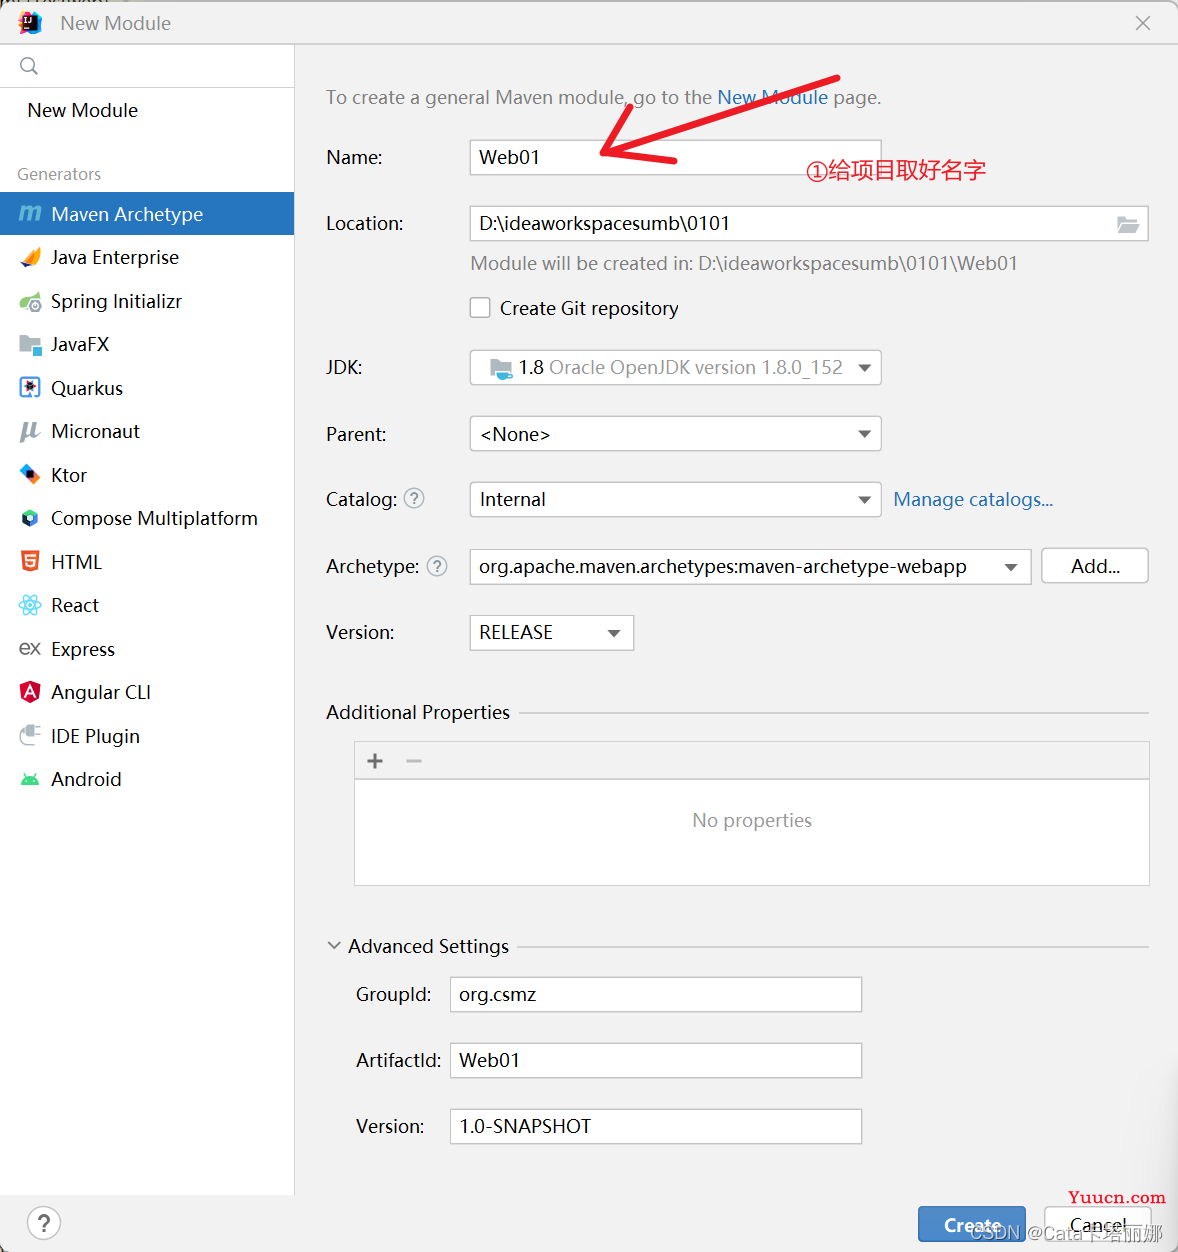
Task: Click the Add... archetype button
Action: [x=1095, y=566]
